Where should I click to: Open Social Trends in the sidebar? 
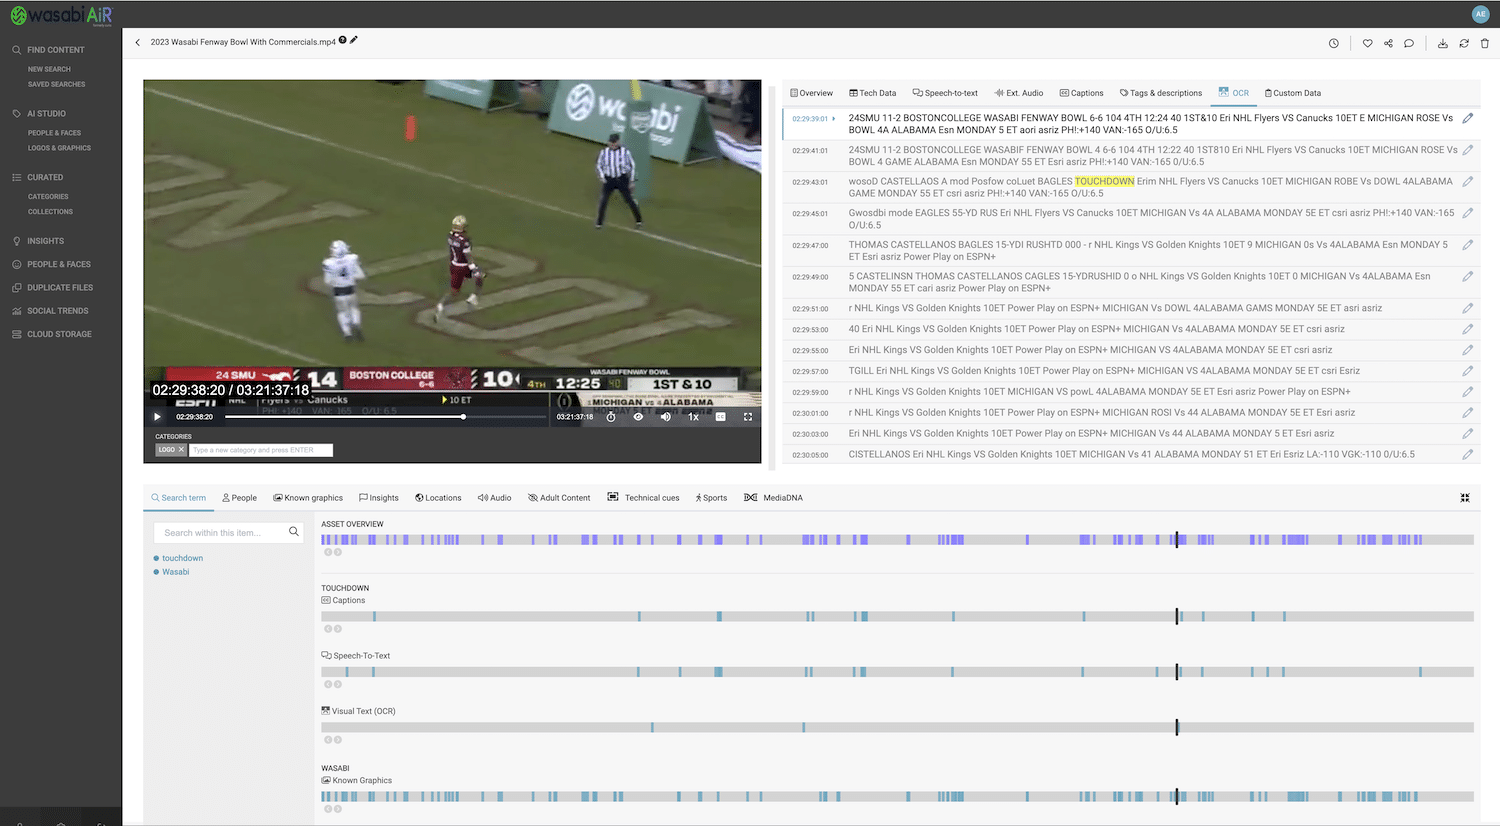(50, 311)
